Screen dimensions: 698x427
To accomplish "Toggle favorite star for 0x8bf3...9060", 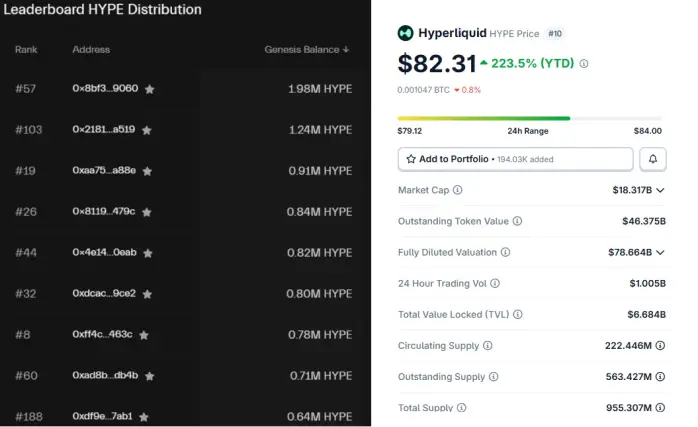I will [150, 89].
